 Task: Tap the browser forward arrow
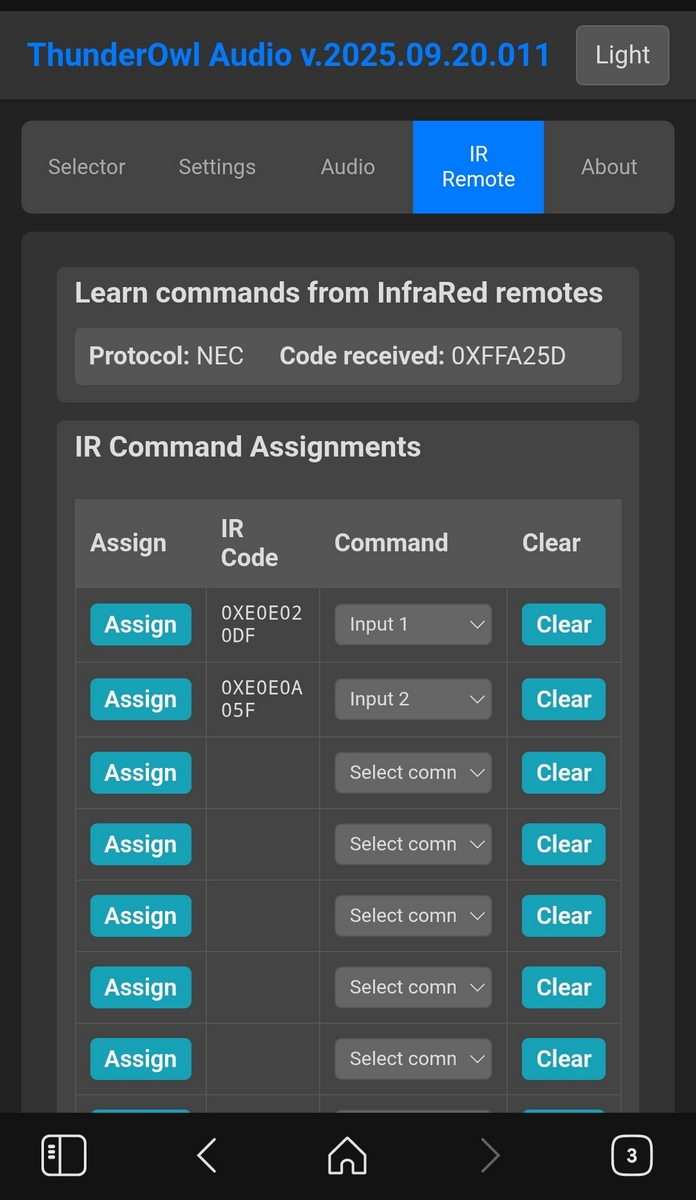490,1156
